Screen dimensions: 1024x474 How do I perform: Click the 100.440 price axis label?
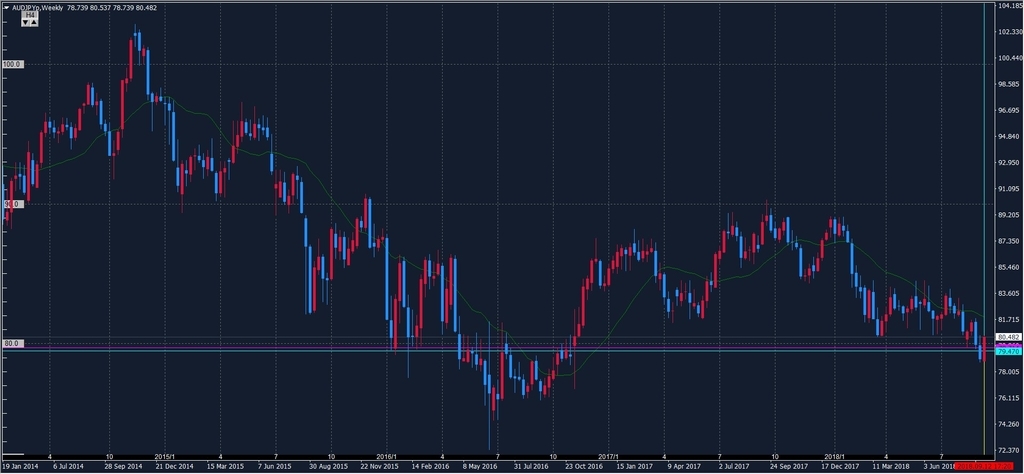[x=1008, y=58]
